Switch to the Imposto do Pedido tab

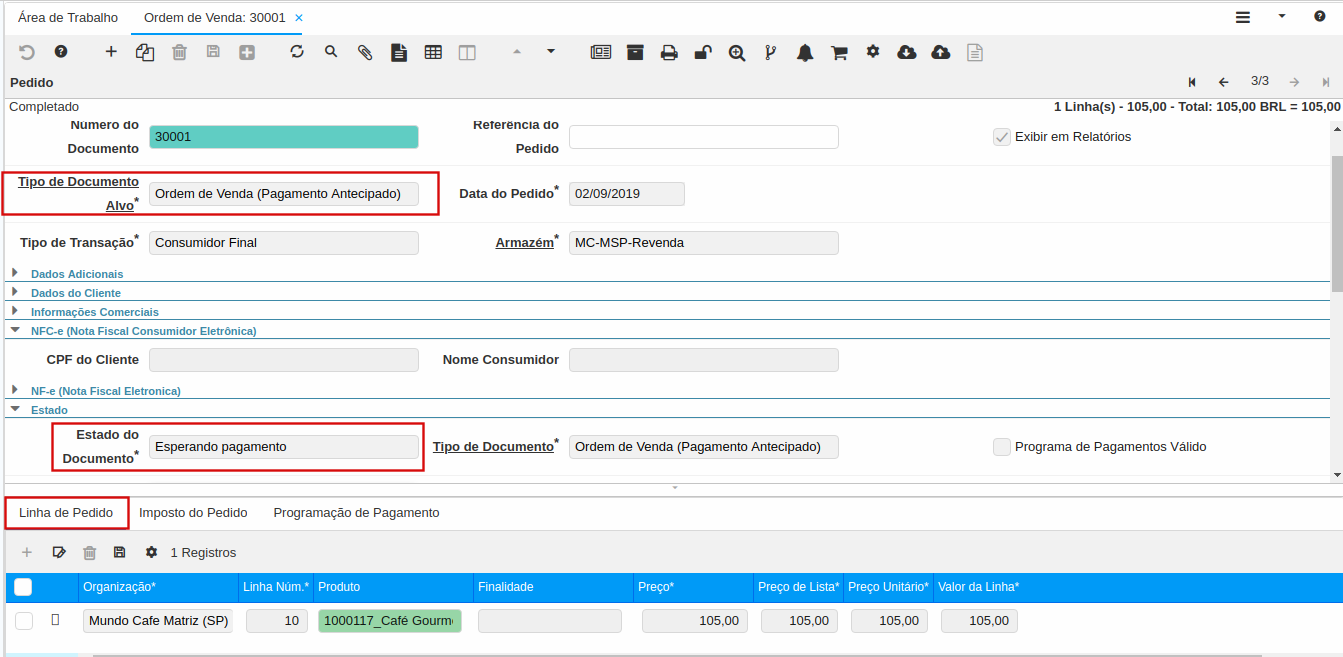(193, 513)
